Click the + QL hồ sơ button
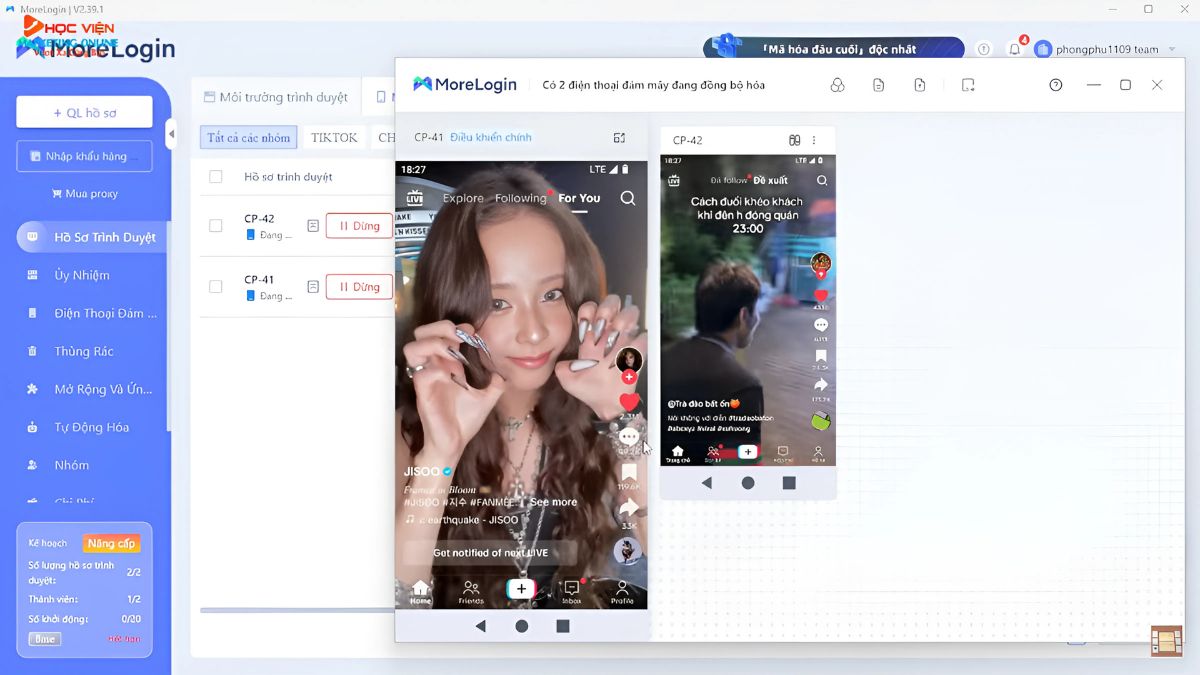 click(x=84, y=112)
